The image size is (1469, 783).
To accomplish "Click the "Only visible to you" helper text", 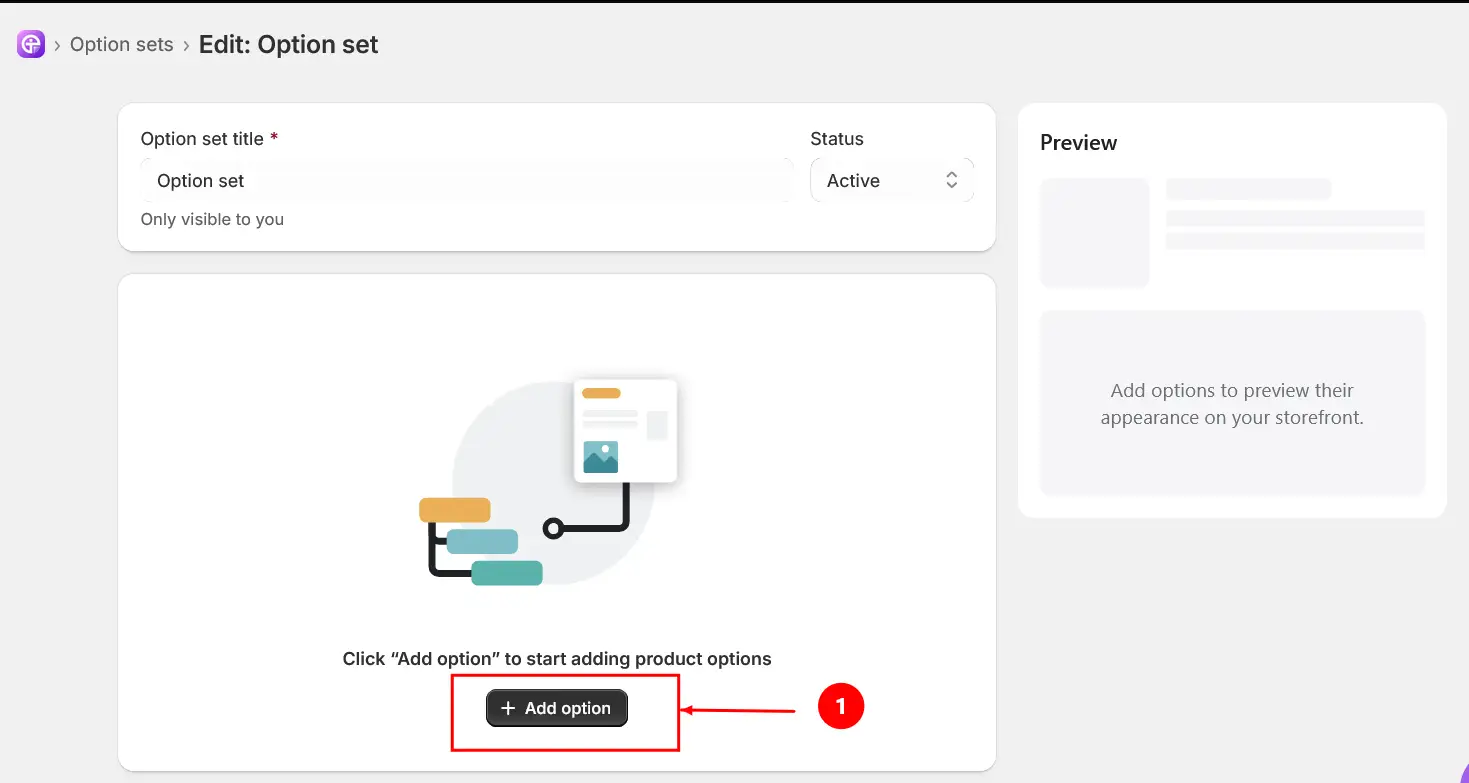I will coord(212,219).
